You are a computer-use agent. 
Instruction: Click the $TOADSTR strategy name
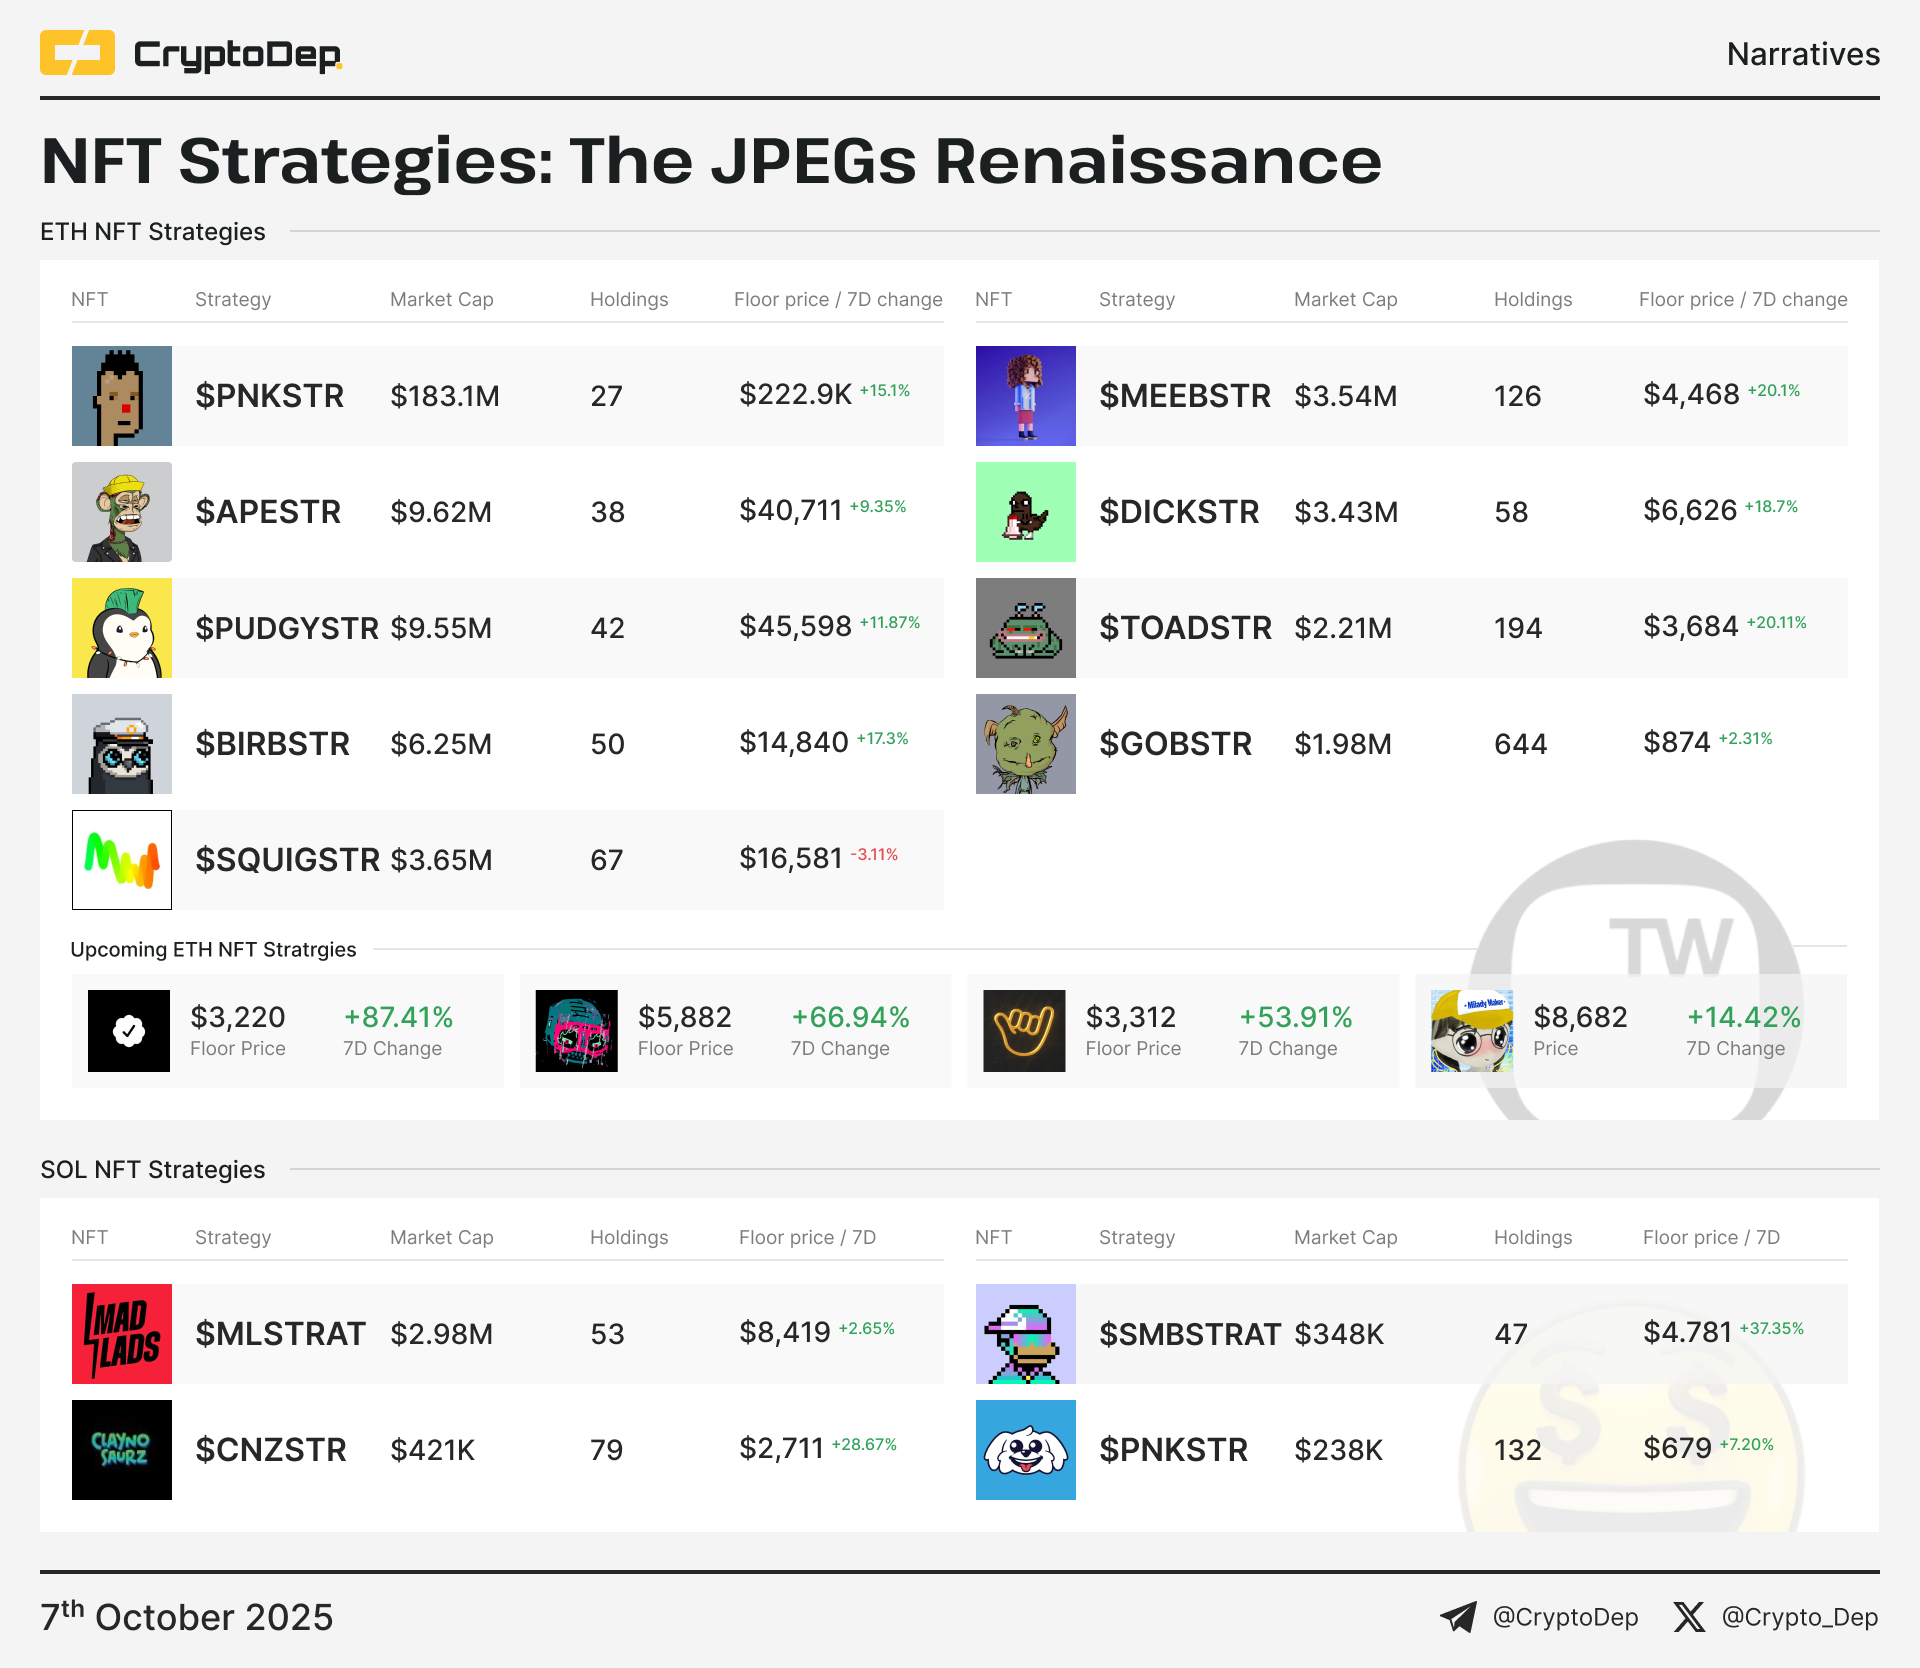(1185, 628)
